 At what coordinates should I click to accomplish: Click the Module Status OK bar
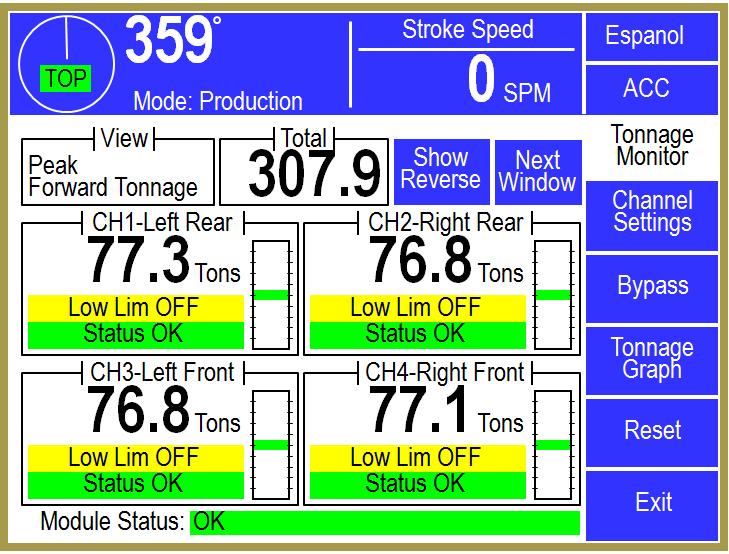385,522
